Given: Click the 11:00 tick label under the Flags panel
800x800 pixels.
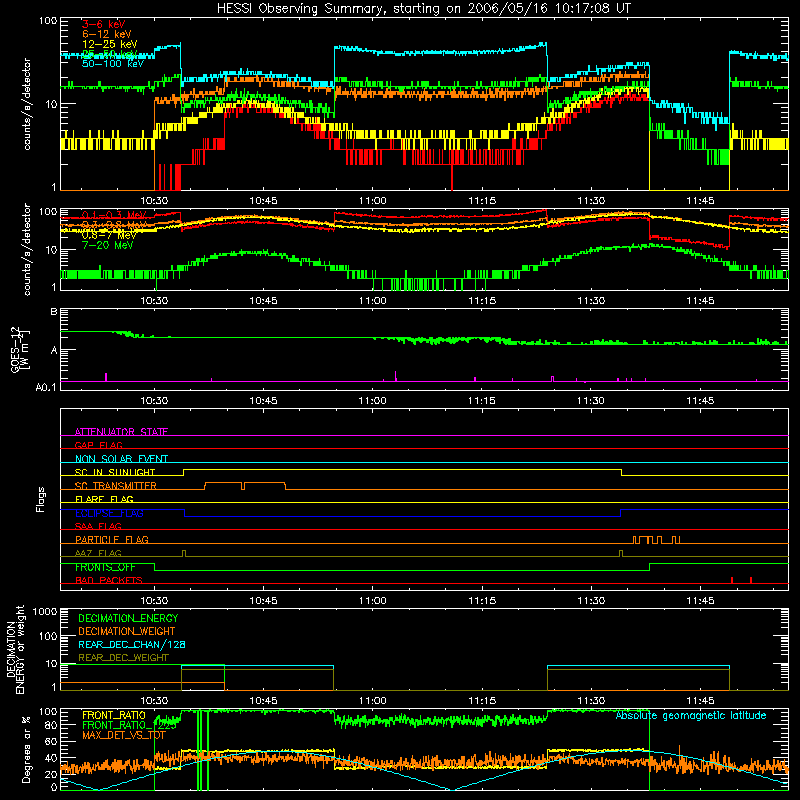Looking at the screenshot, I should click(372, 601).
